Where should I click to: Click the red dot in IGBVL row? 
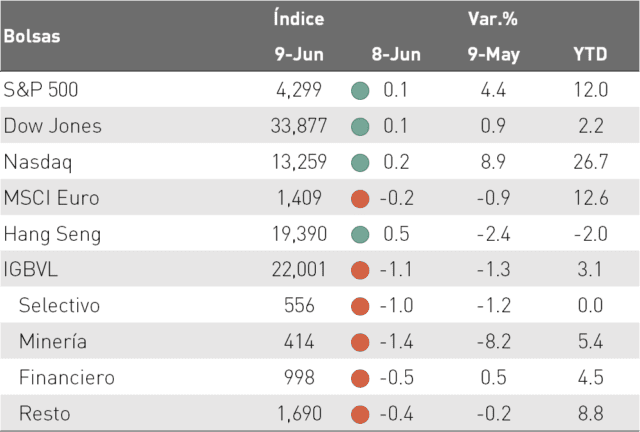[360, 270]
